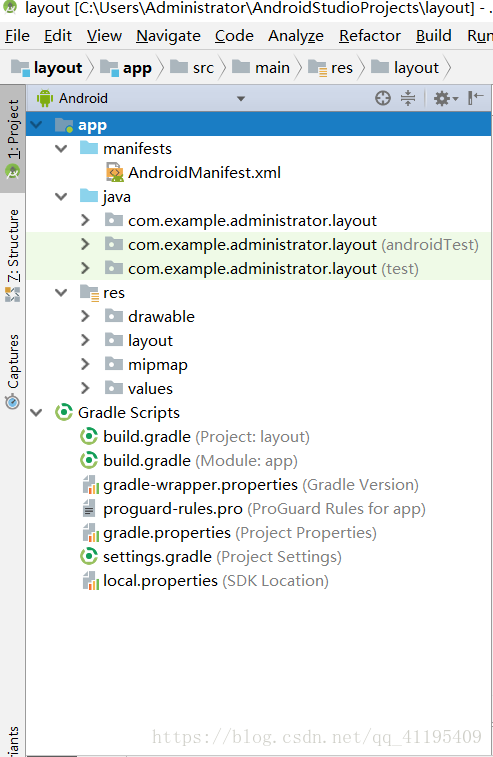Expand the (test) package
This screenshot has height=757, width=493.
[x=85, y=268]
